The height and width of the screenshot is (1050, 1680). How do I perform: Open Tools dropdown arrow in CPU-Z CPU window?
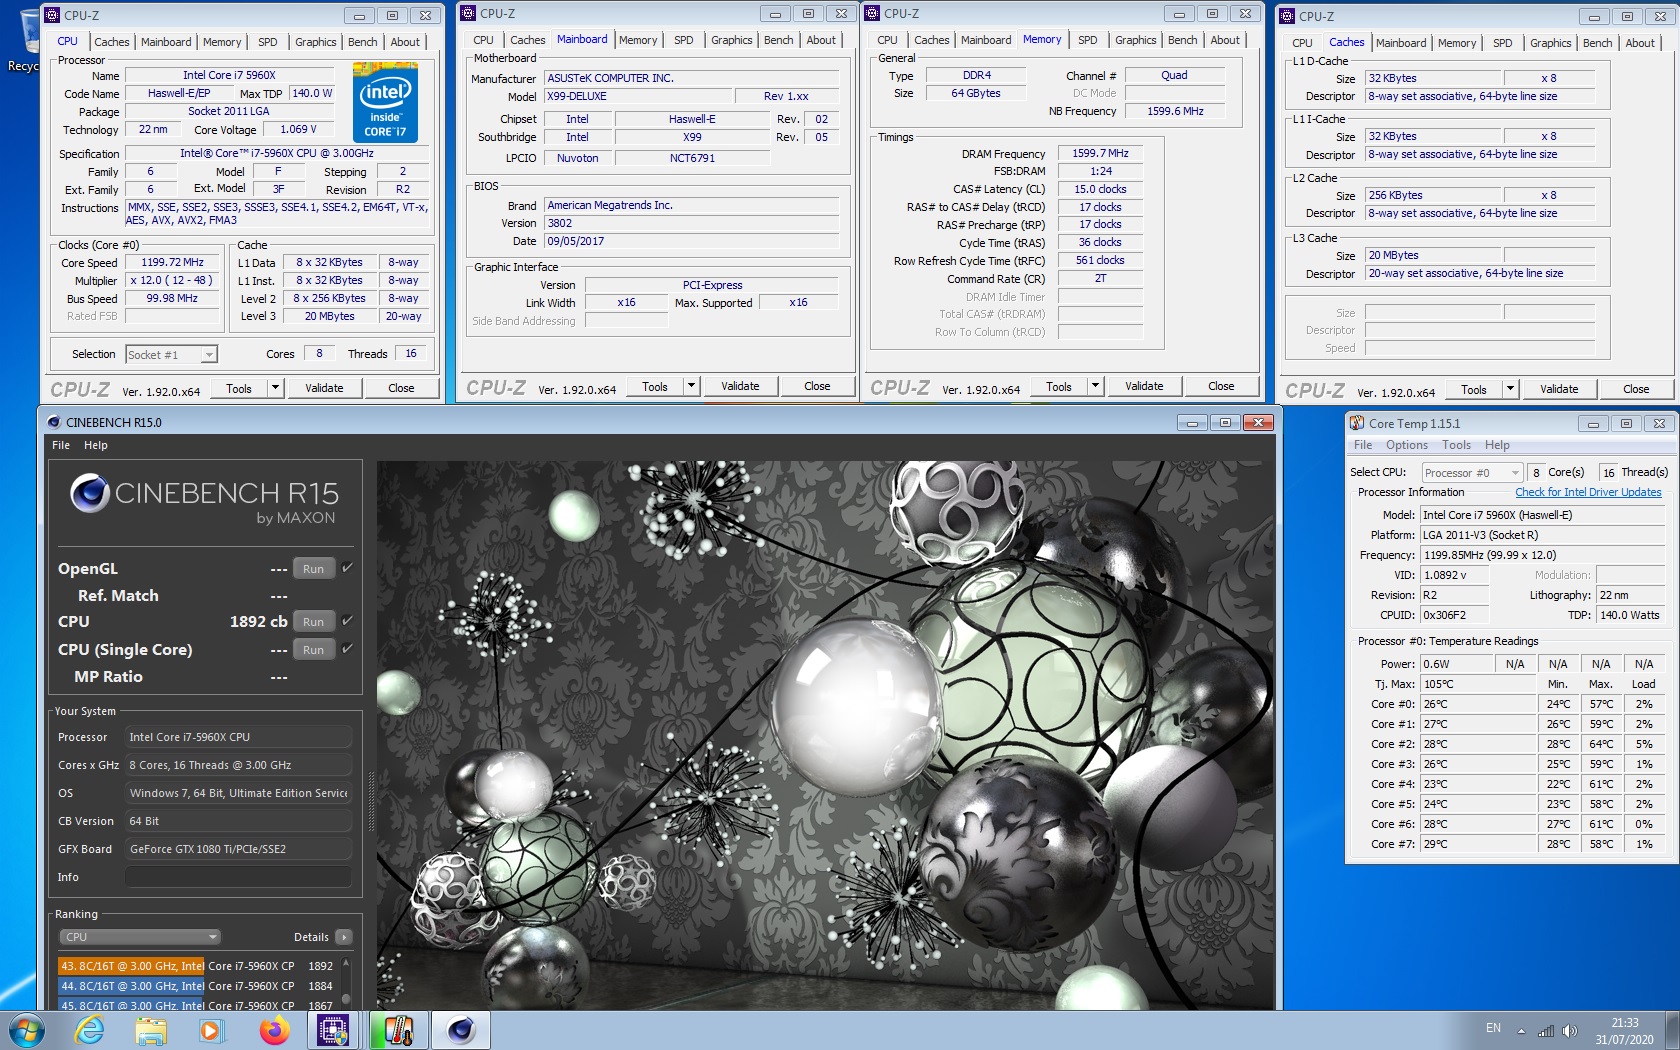tap(275, 388)
